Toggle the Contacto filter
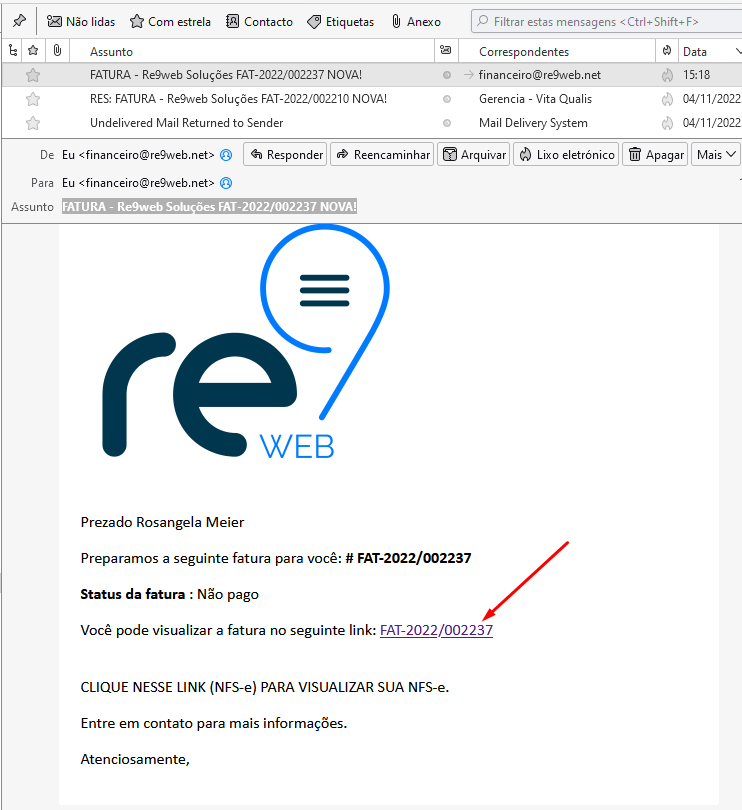 (259, 22)
